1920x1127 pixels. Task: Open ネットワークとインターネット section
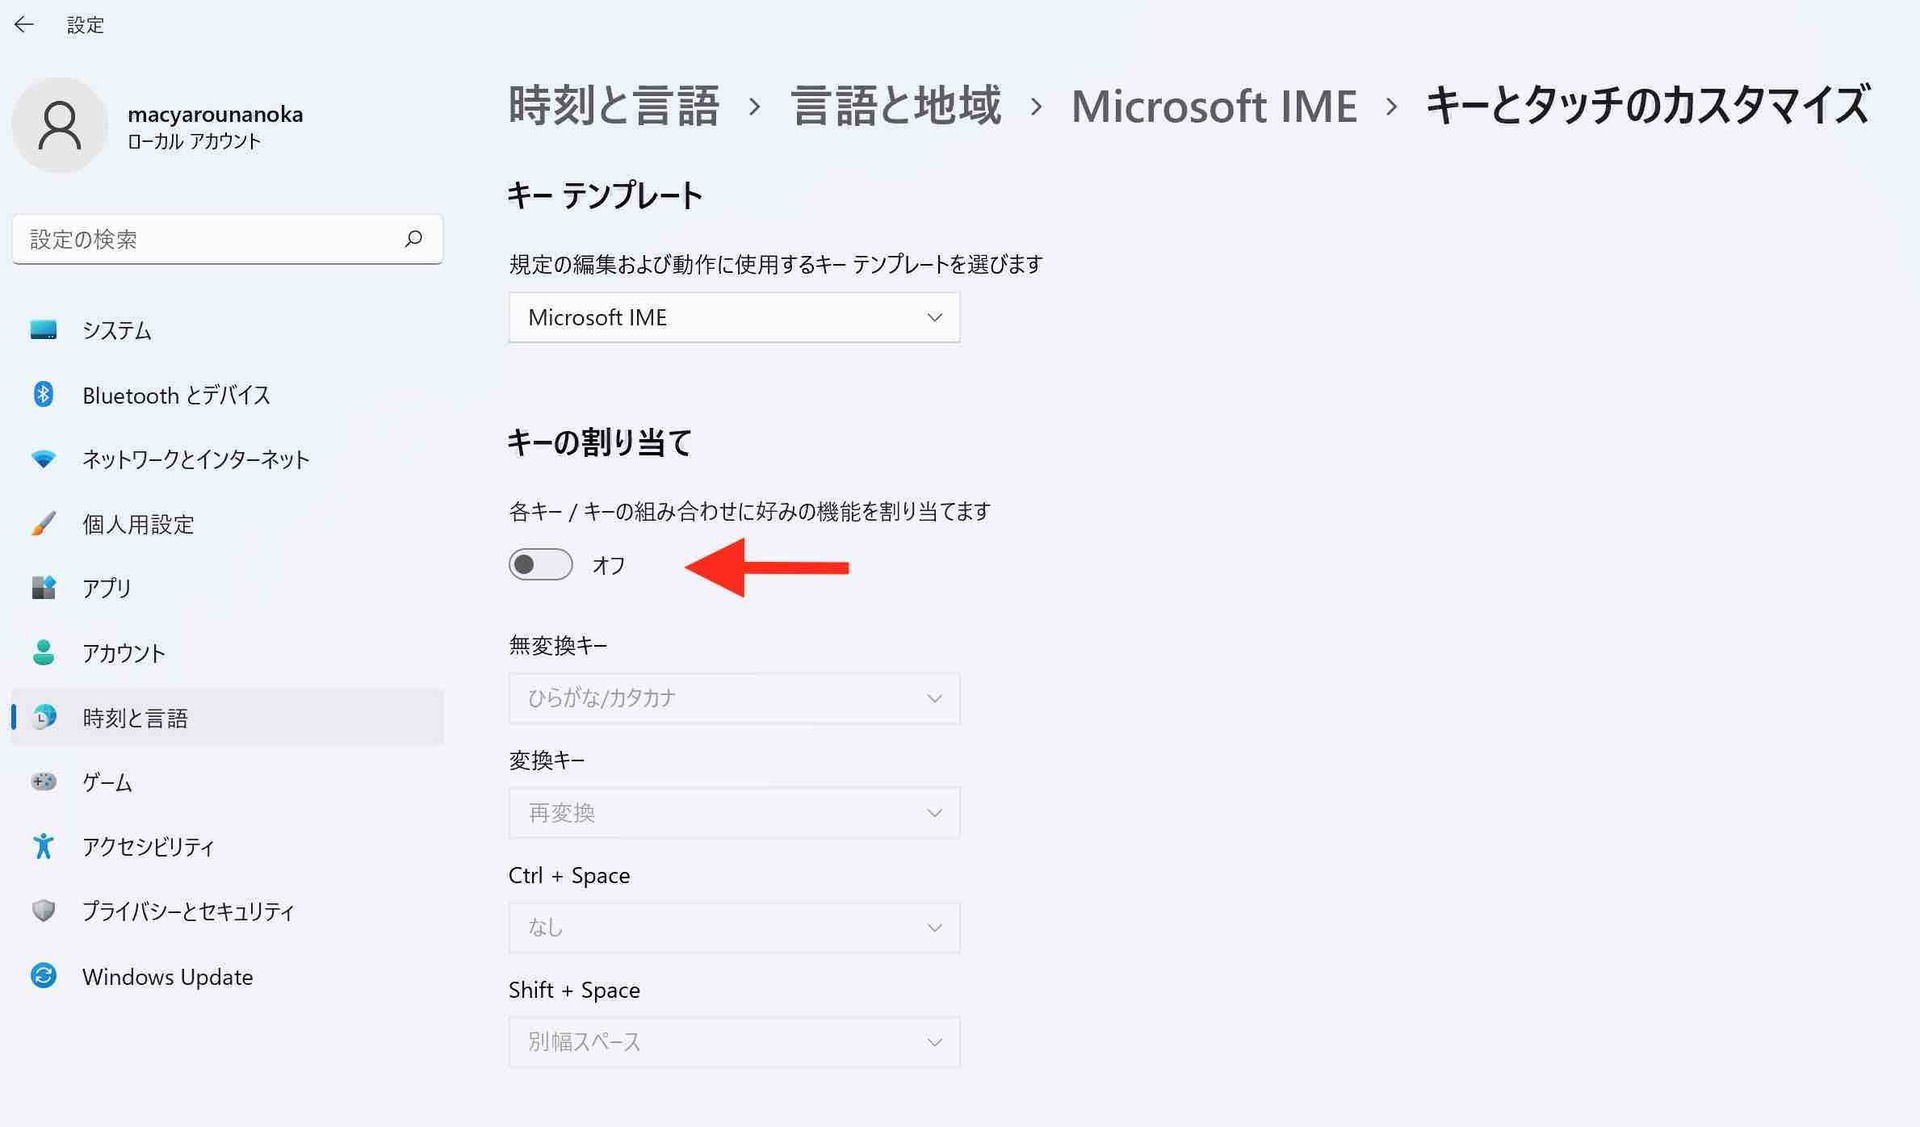click(x=227, y=459)
